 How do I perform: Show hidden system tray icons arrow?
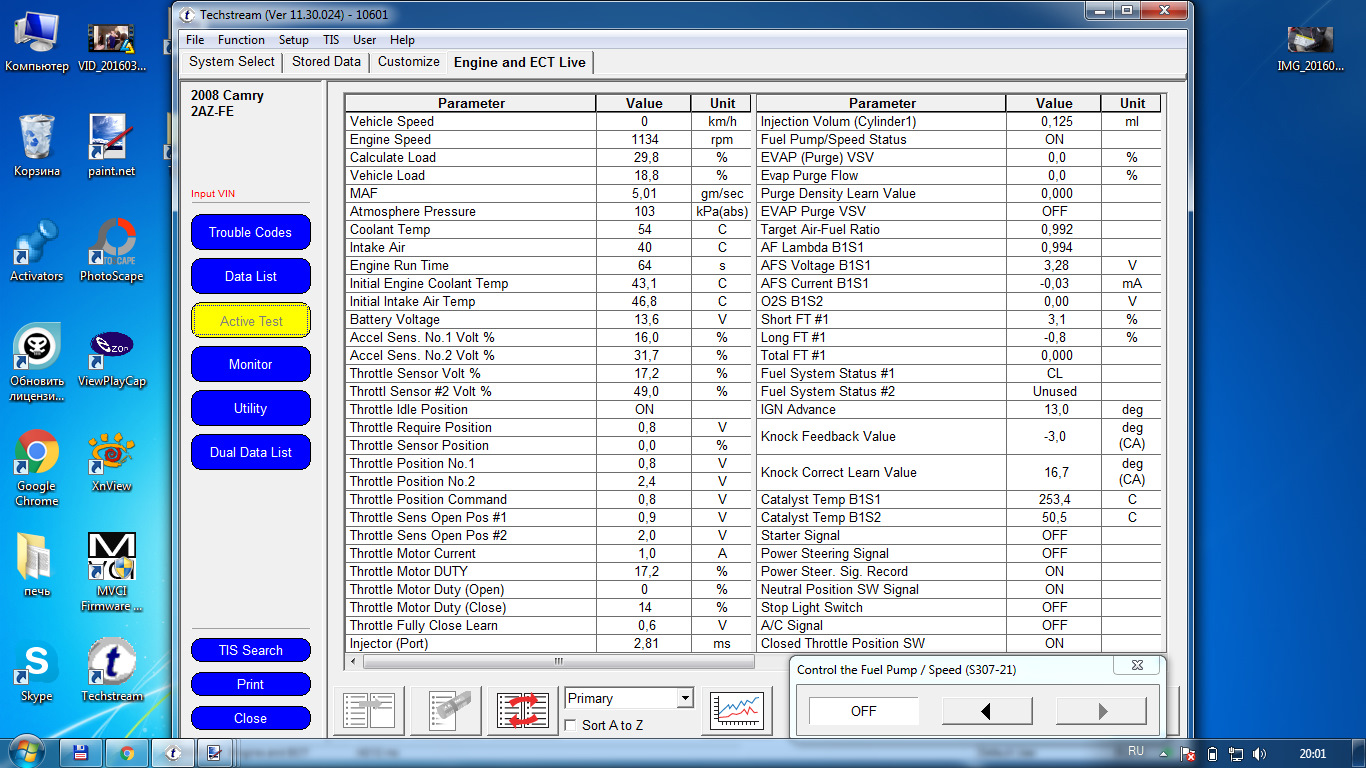[1165, 754]
